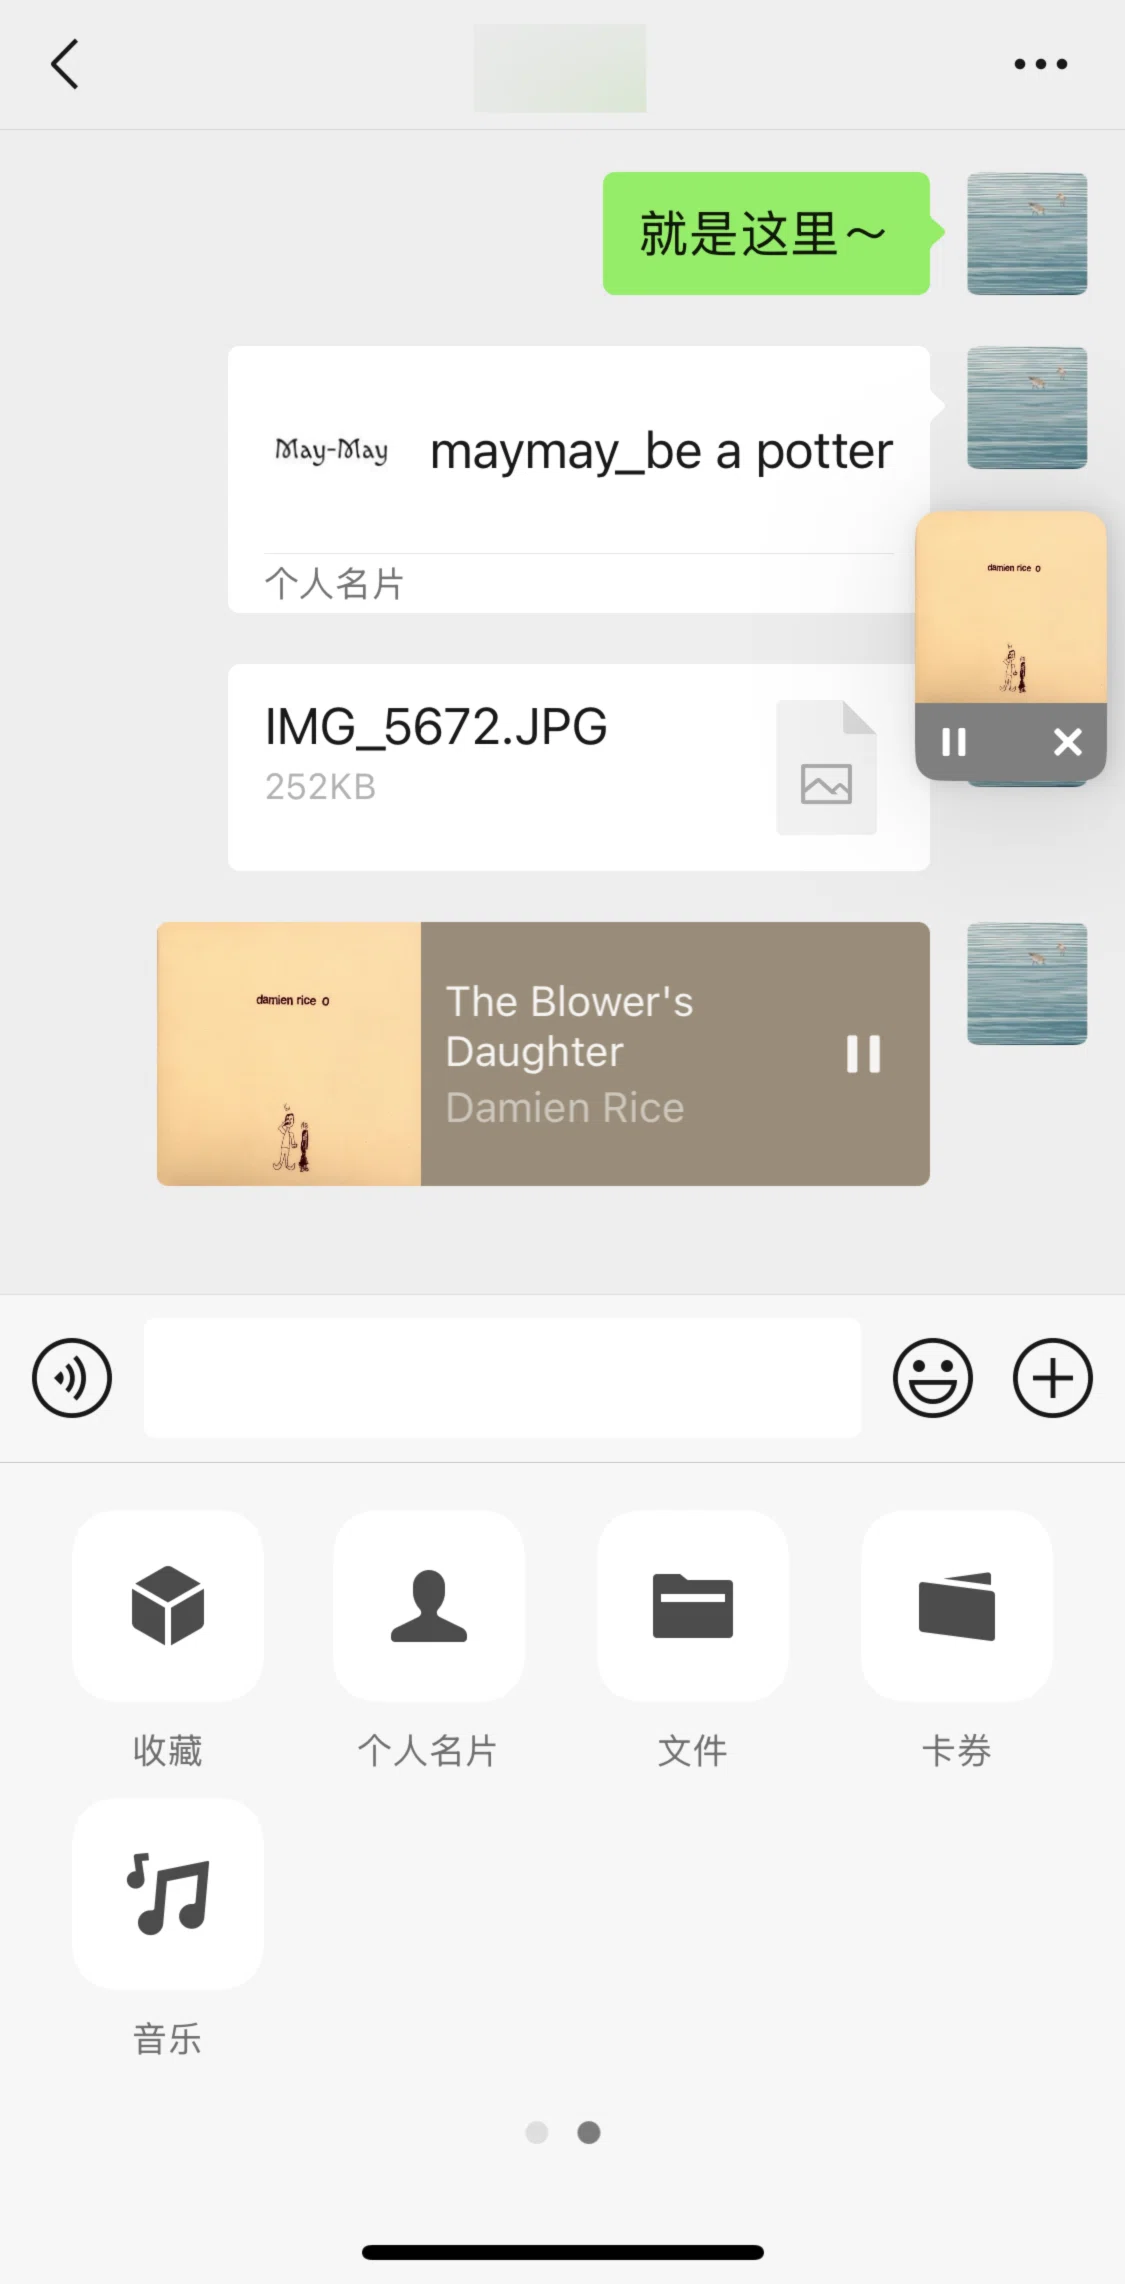The width and height of the screenshot is (1125, 2284).
Task: Open IMG_5672.JPG file message
Action: (x=579, y=767)
